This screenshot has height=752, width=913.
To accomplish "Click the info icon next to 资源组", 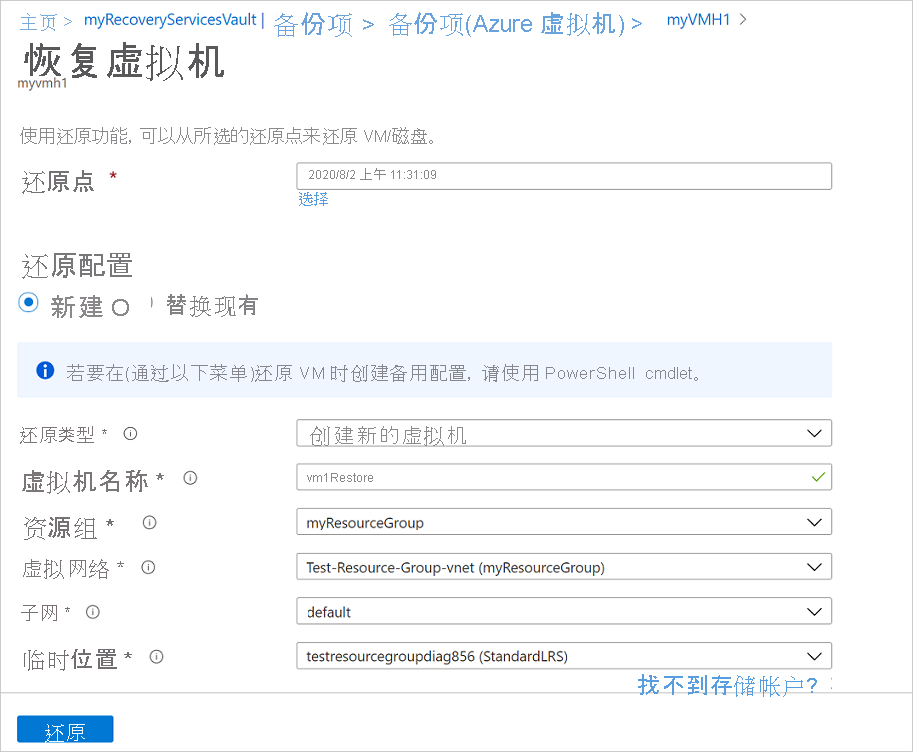I will click(149, 522).
